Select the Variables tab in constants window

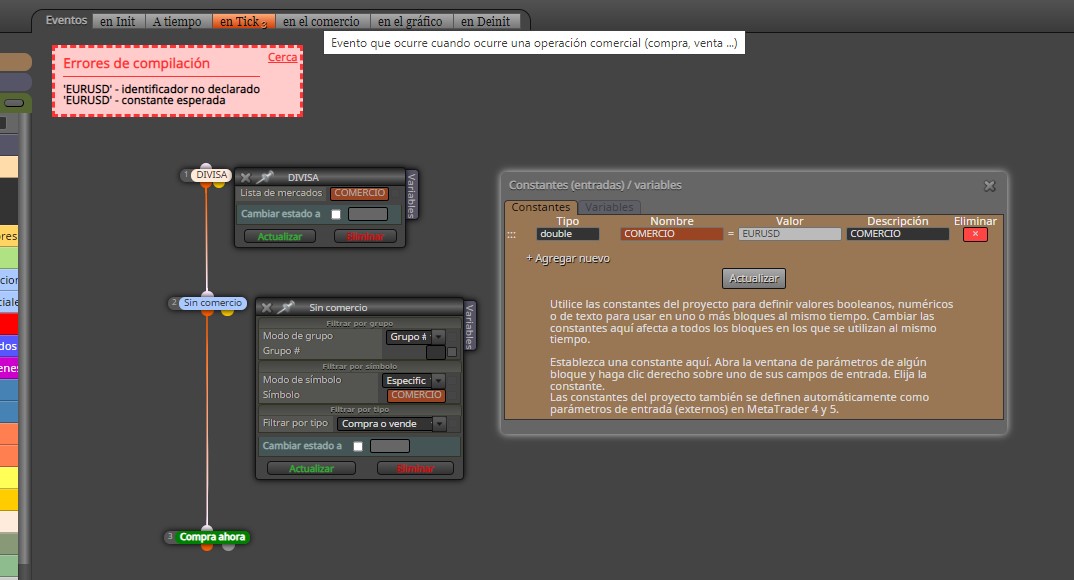point(609,207)
